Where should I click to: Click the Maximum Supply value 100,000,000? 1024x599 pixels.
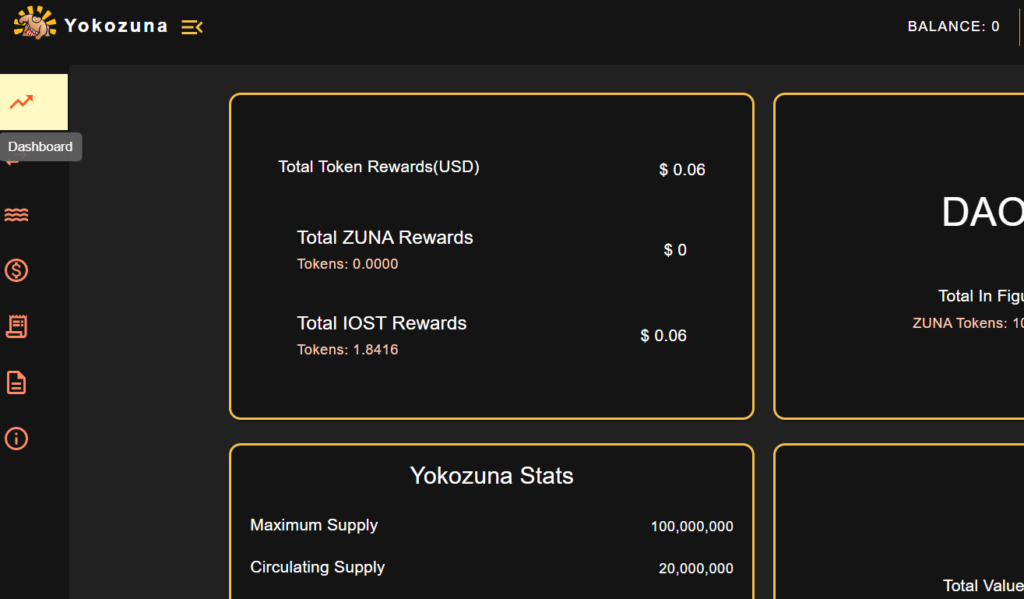[x=692, y=526]
